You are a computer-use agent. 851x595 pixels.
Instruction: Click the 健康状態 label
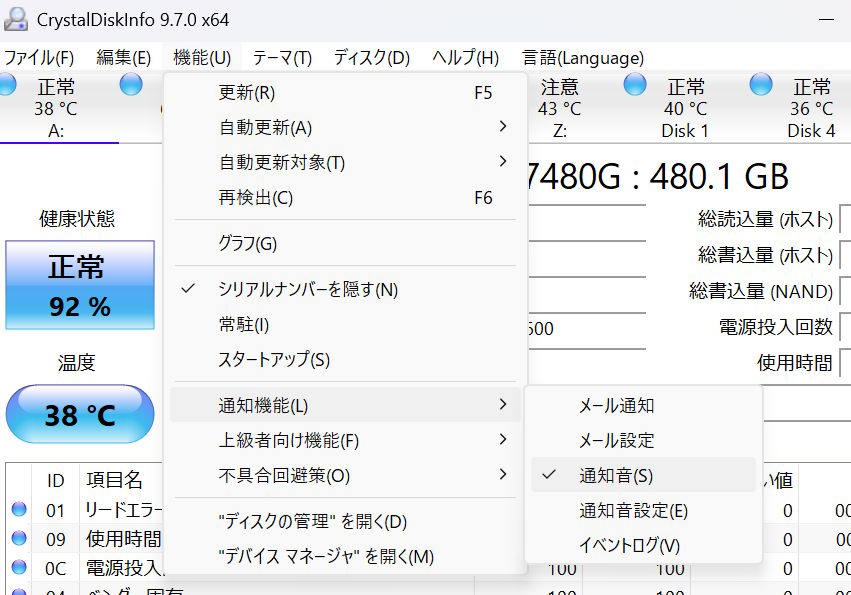pos(77,219)
